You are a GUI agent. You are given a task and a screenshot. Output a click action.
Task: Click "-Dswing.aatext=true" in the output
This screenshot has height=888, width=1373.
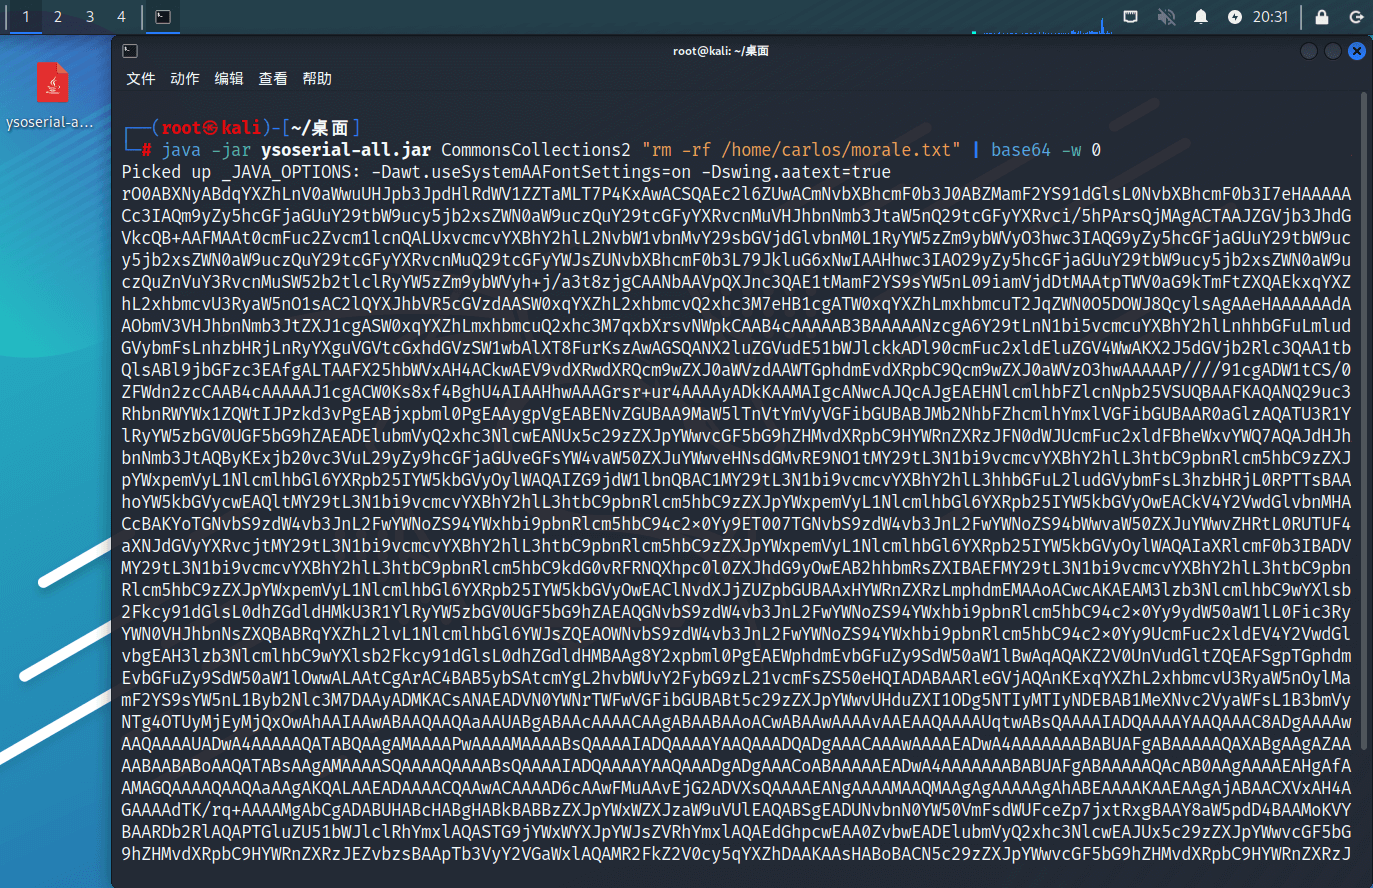[x=796, y=172]
